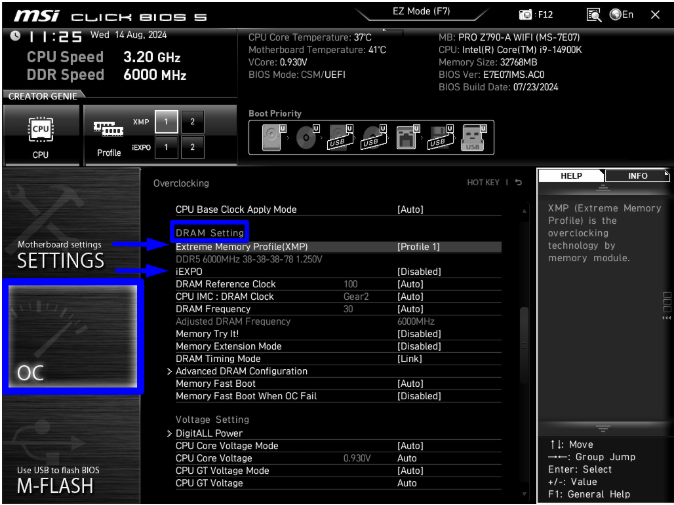Viewport: 674px width, 505px height.
Task: Select optical disc boot priority icon
Action: pos(304,139)
